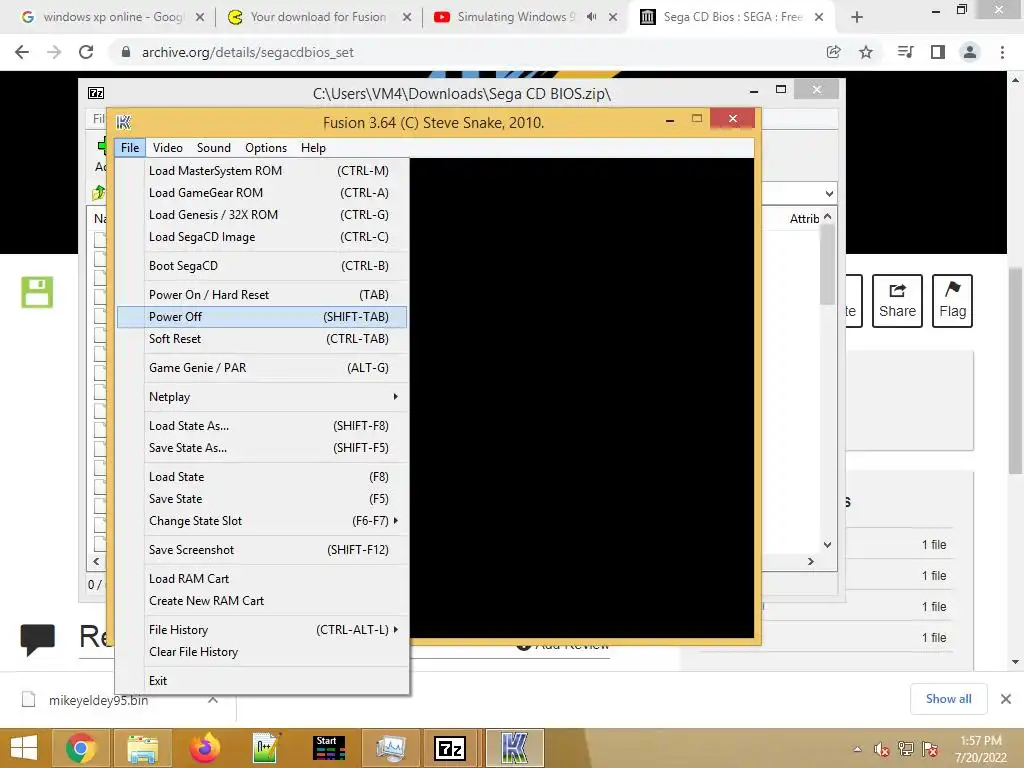Choose Load SegaCD Image
This screenshot has width=1024, height=768.
pyautogui.click(x=262, y=237)
